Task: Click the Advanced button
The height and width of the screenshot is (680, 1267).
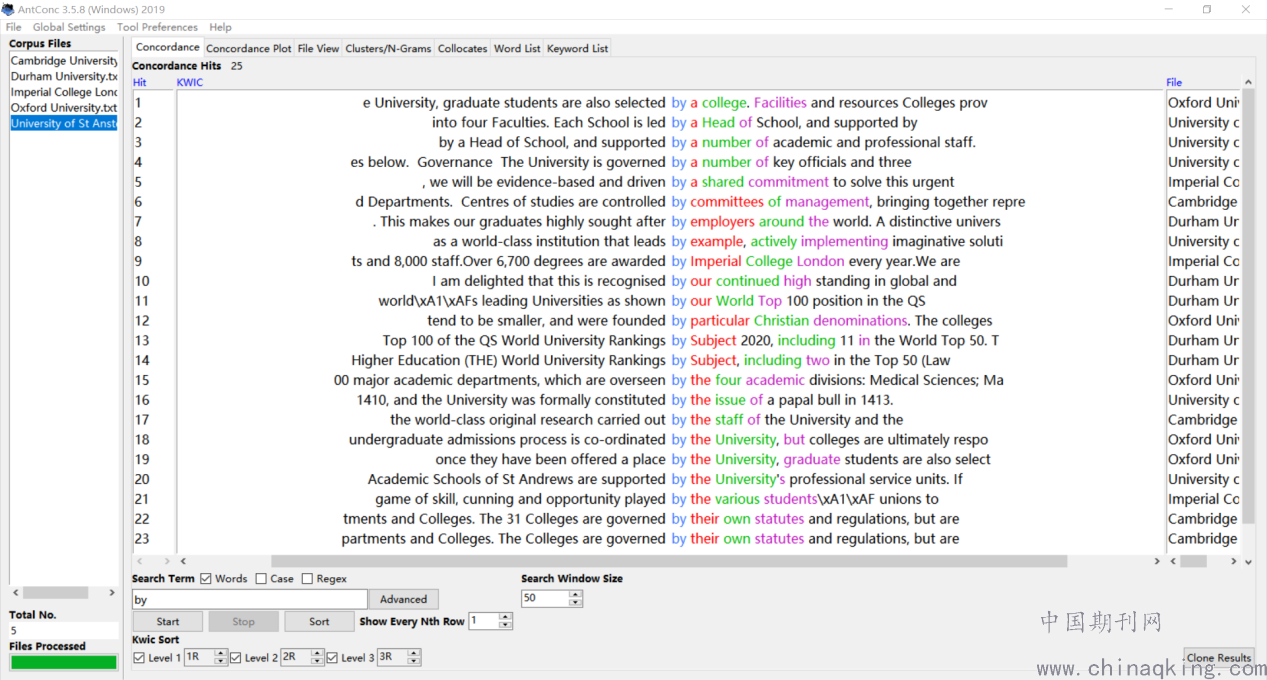Action: tap(404, 599)
